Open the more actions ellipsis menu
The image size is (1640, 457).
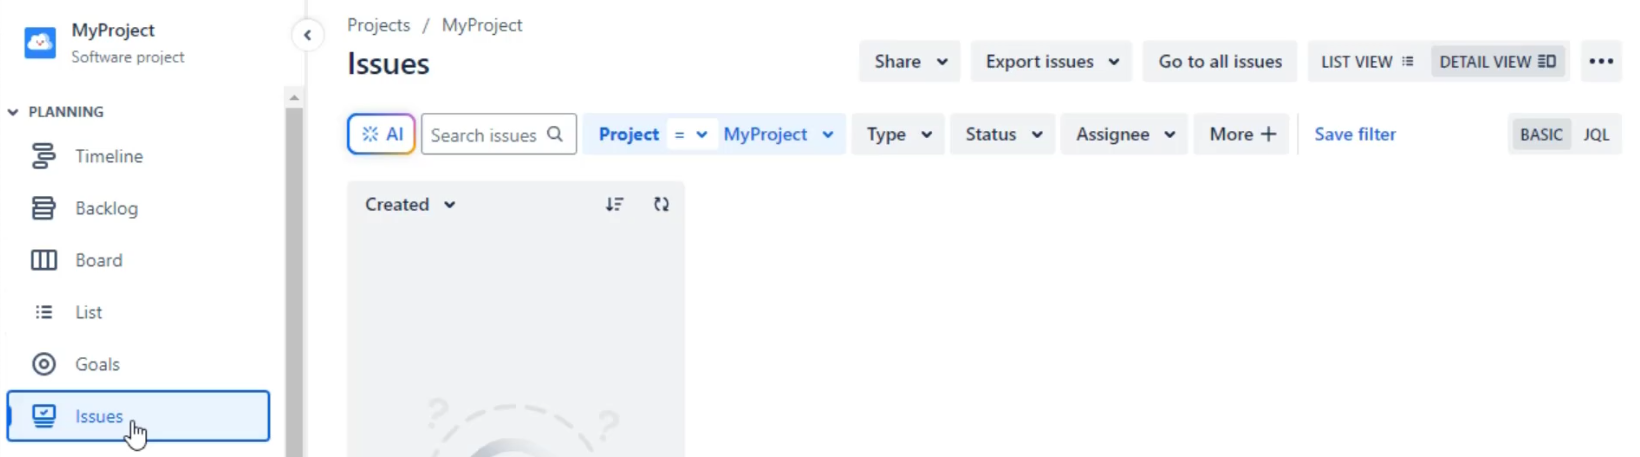point(1601,61)
